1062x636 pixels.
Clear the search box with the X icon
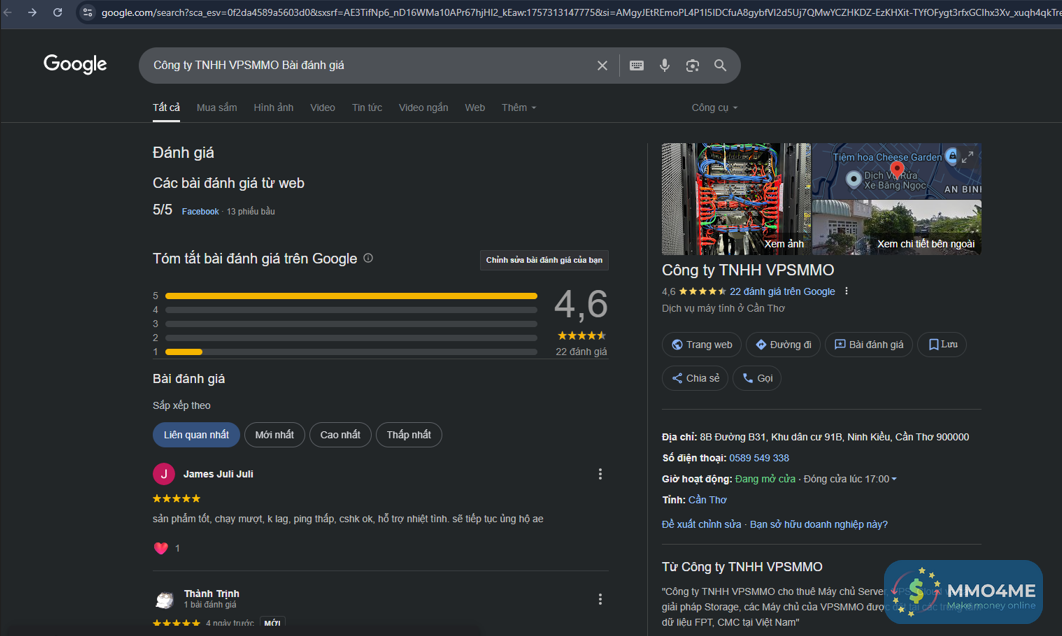(x=602, y=66)
